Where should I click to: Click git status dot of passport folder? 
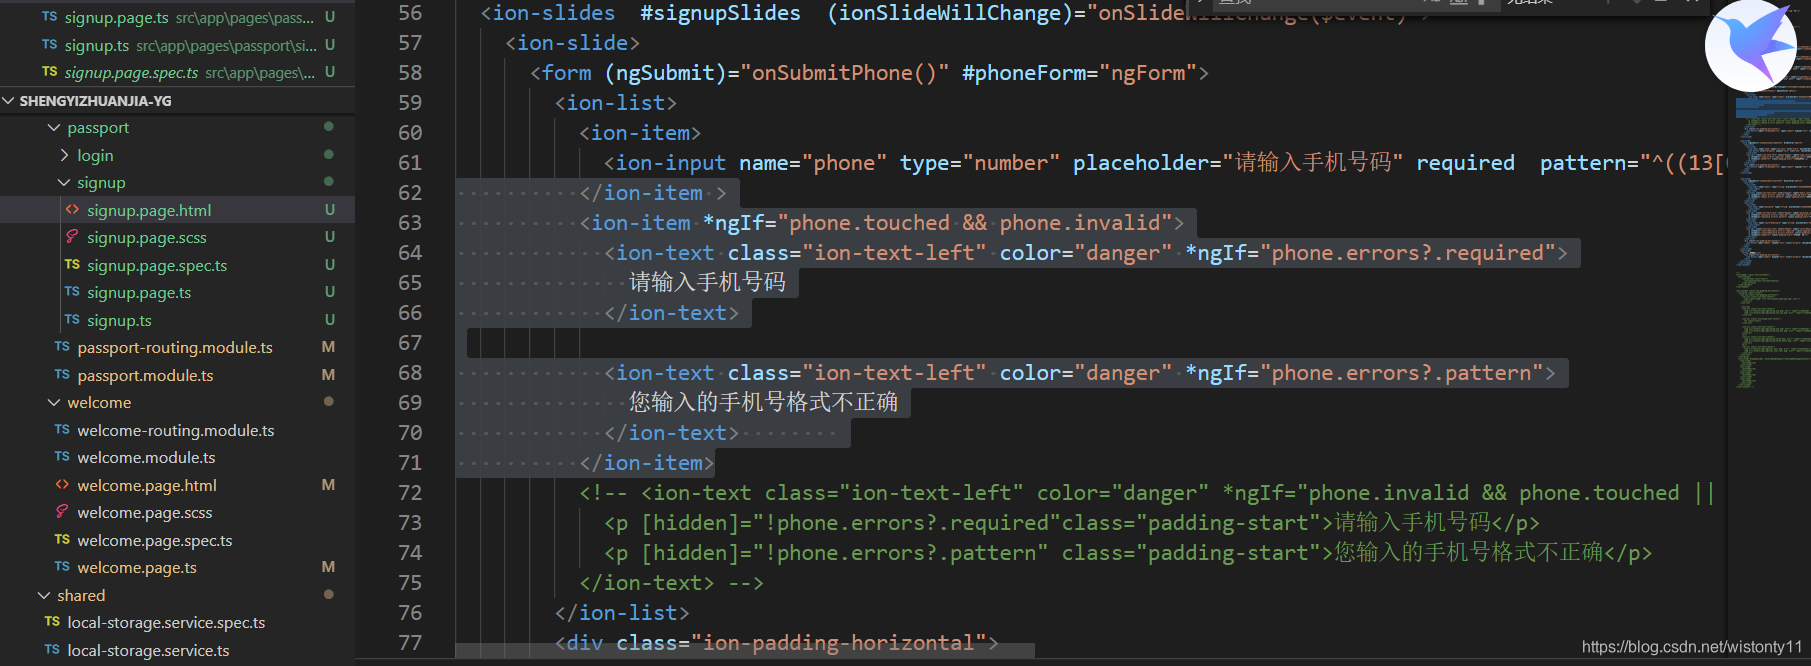(328, 127)
